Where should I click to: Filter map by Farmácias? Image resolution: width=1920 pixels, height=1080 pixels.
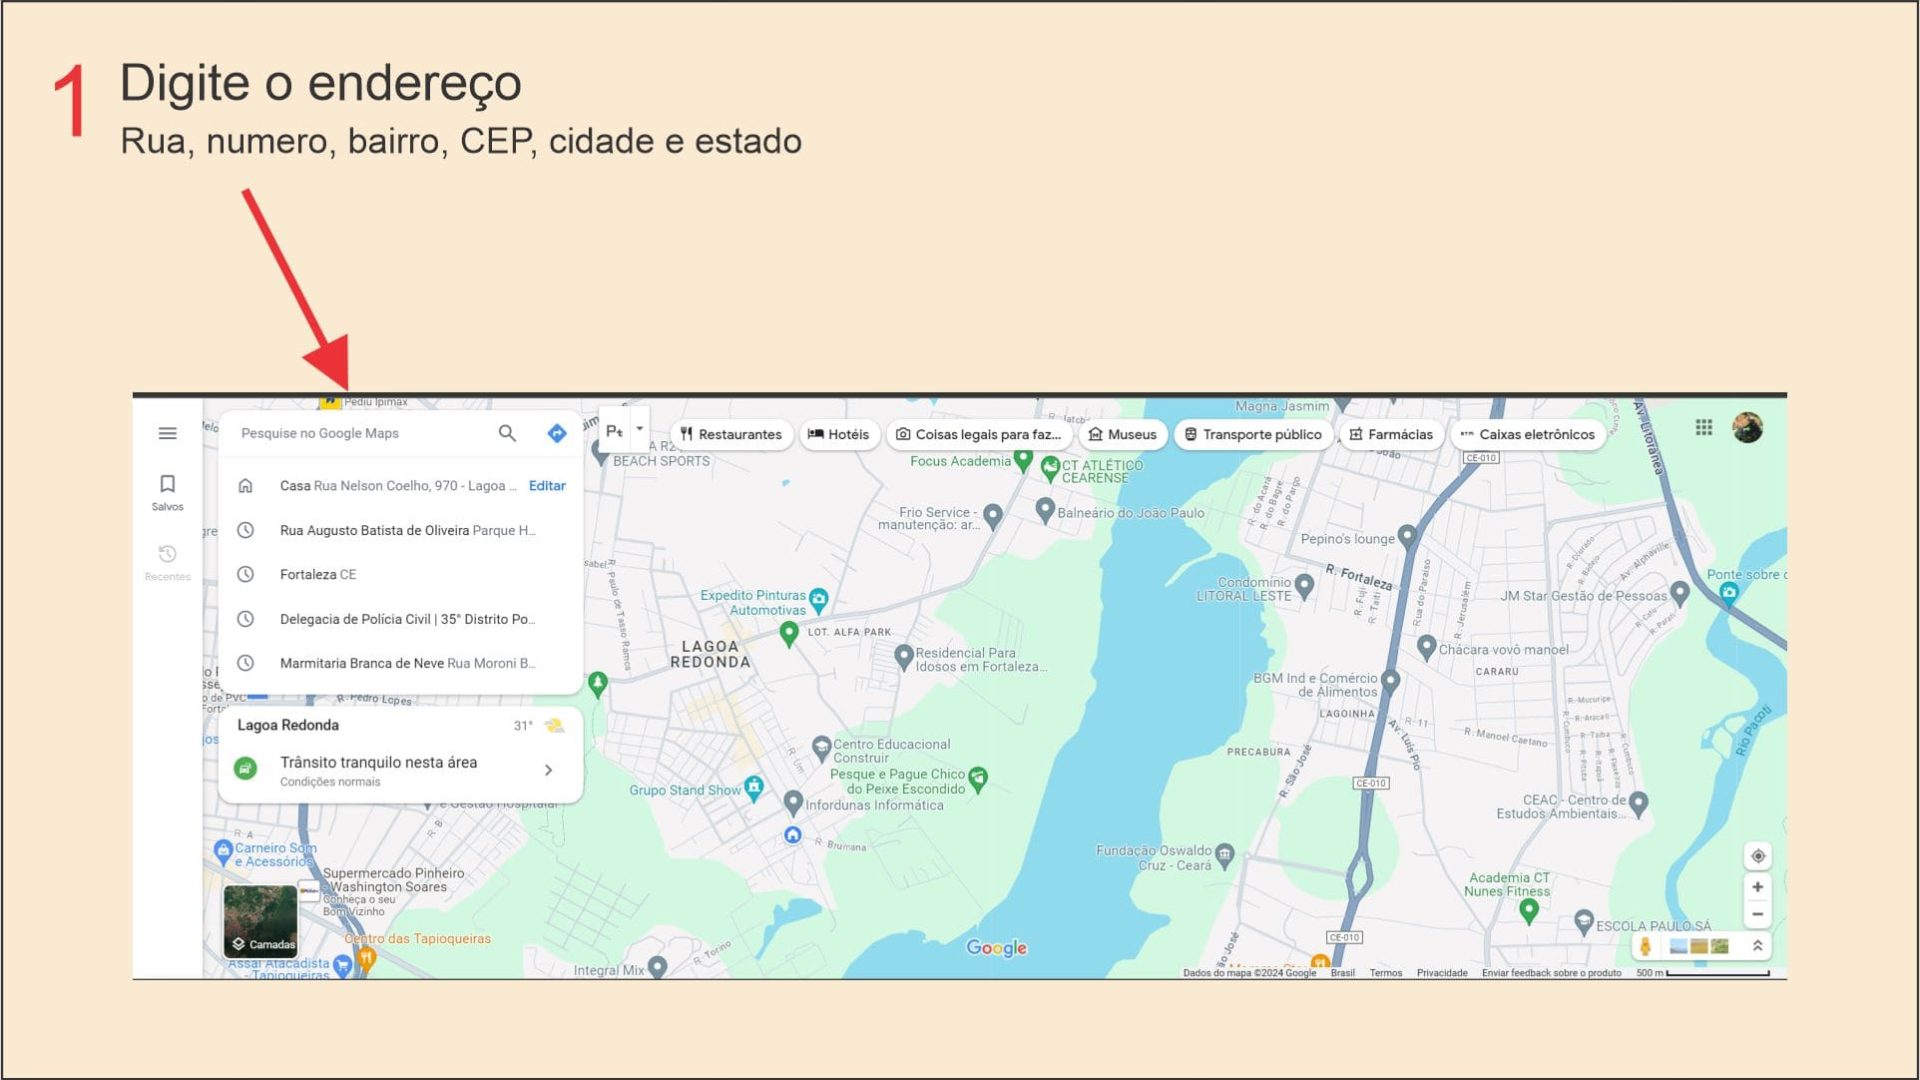click(x=1391, y=434)
